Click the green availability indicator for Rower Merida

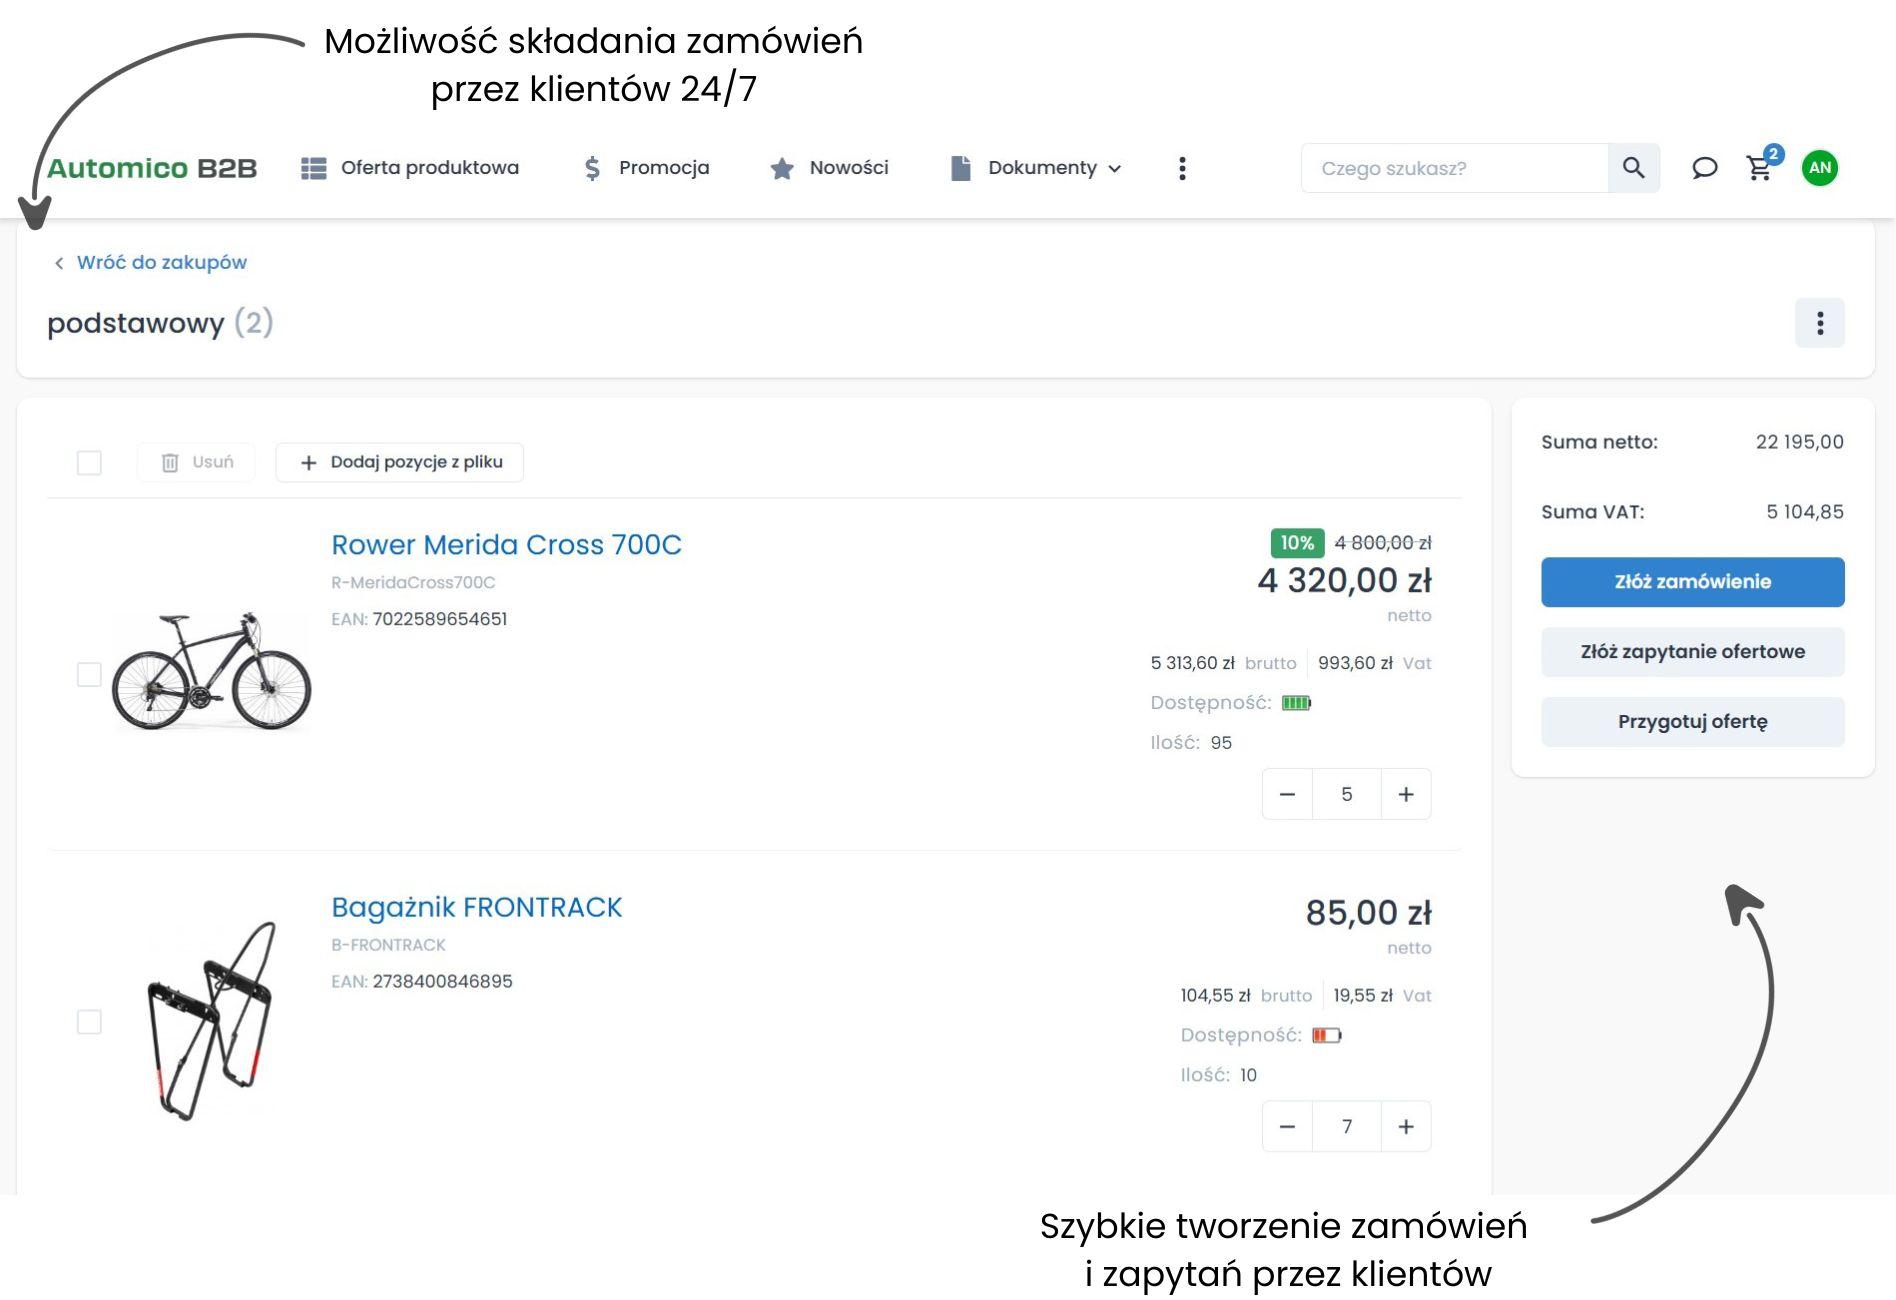[1297, 702]
